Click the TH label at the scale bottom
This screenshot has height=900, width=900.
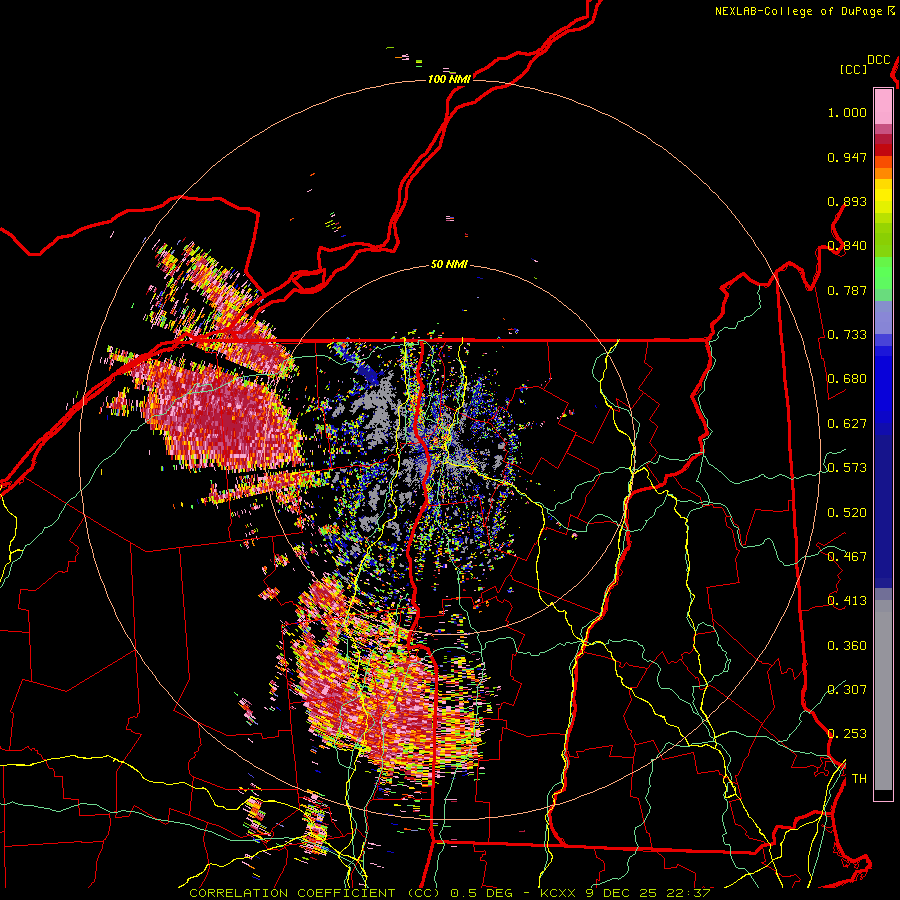pos(859,779)
